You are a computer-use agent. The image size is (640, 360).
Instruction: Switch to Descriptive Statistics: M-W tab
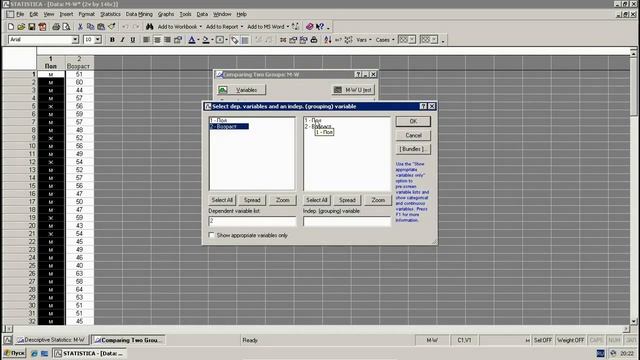tap(51, 340)
